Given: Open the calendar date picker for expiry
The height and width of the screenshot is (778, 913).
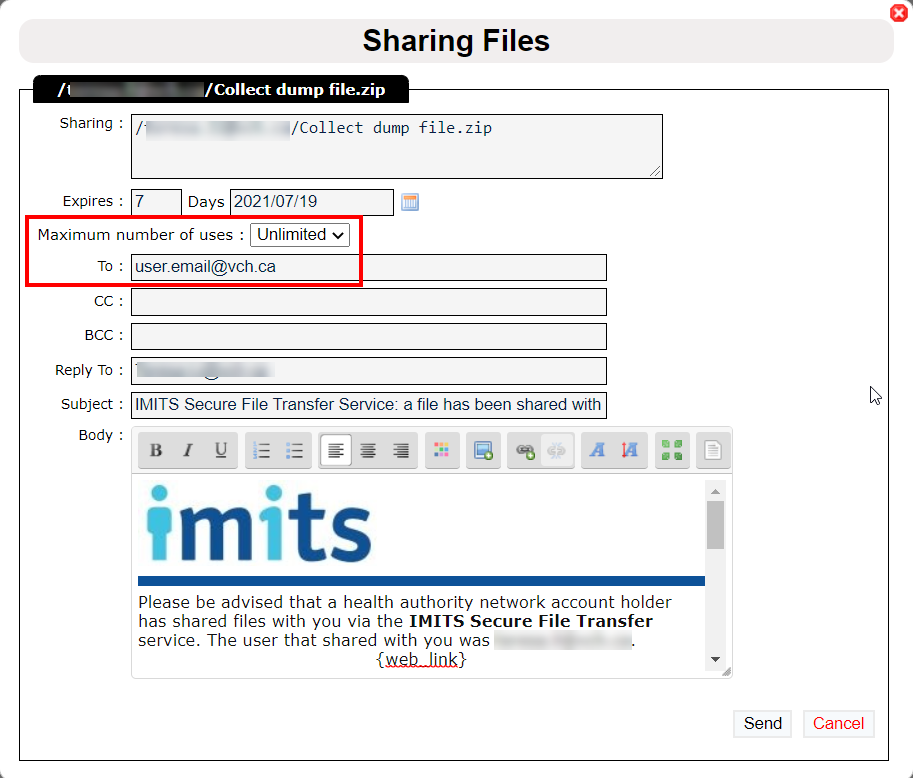Looking at the screenshot, I should pos(410,202).
